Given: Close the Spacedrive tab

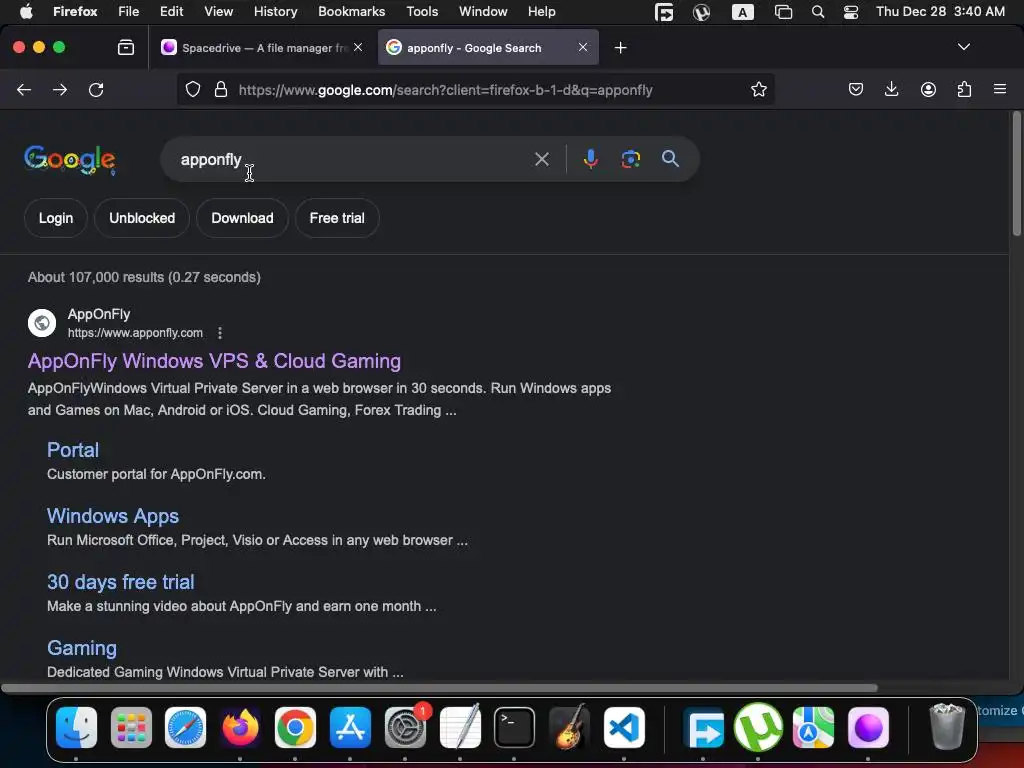Looking at the screenshot, I should [358, 47].
